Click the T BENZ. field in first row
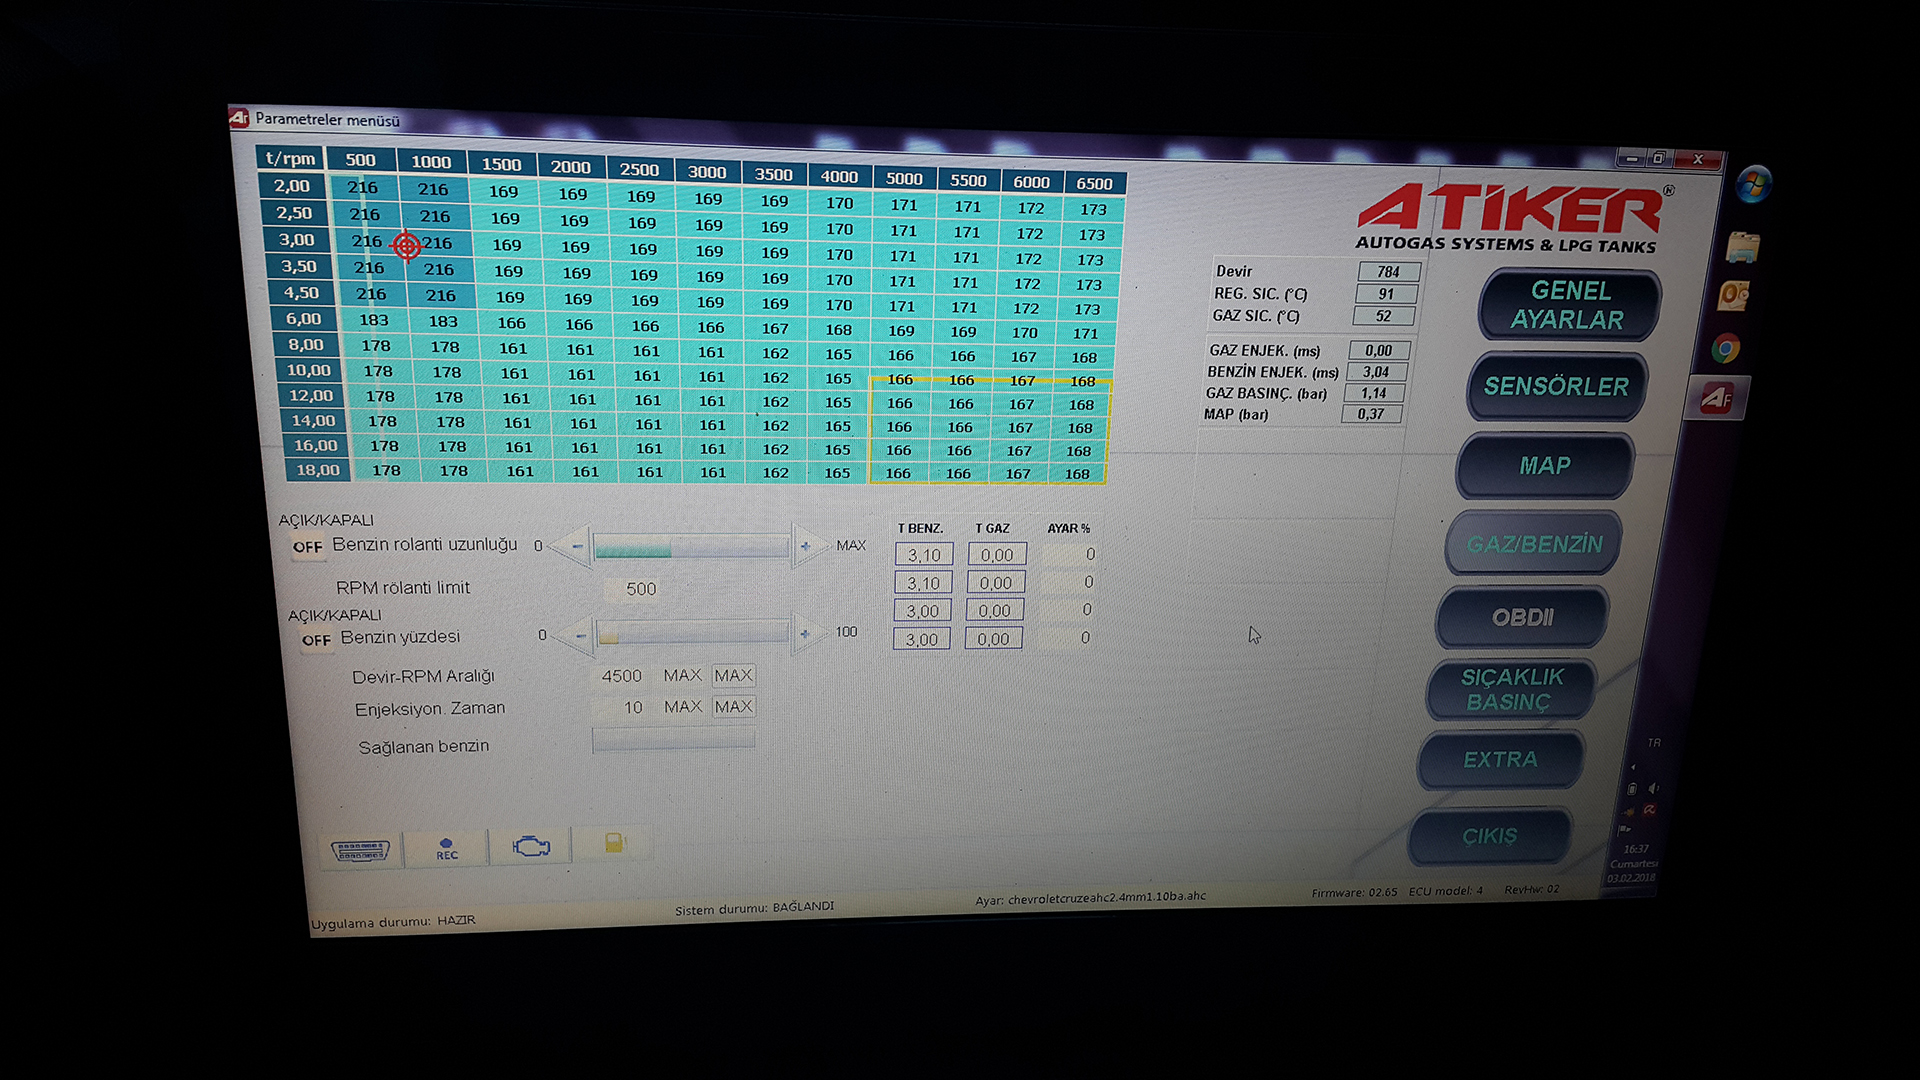1920x1080 pixels. coord(924,555)
